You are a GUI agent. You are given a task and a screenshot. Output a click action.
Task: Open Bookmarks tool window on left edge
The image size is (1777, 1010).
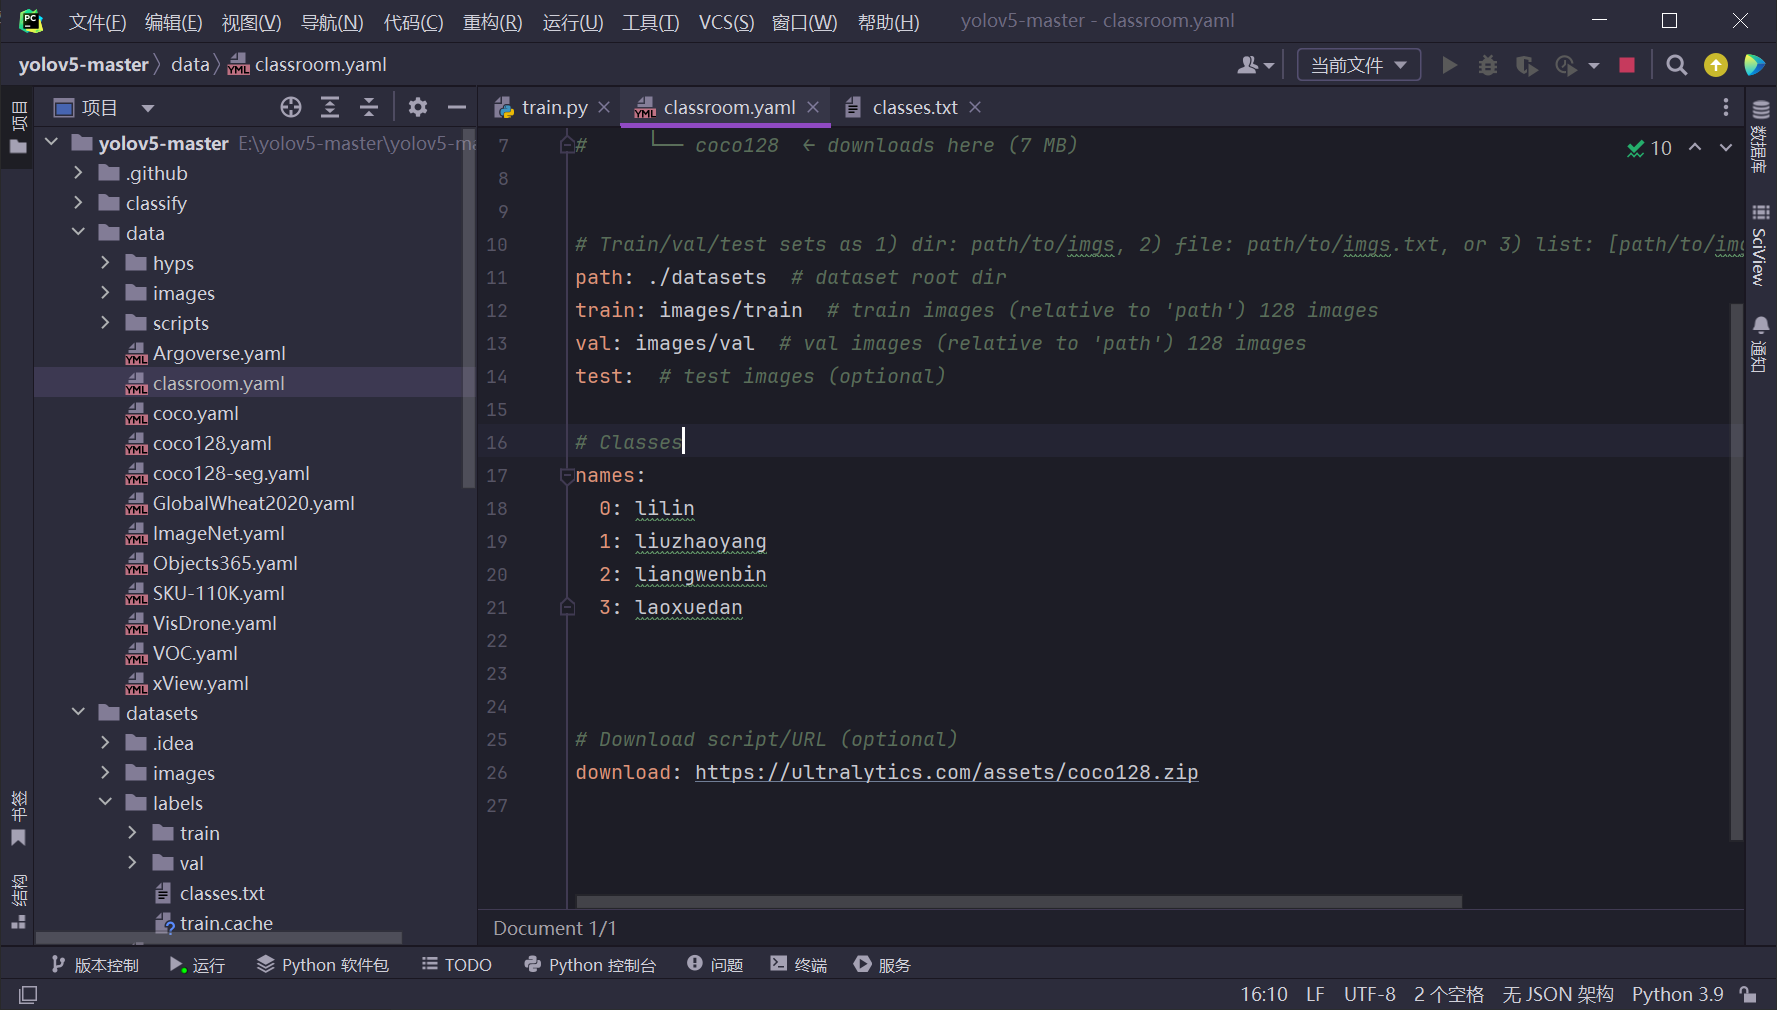(x=18, y=818)
